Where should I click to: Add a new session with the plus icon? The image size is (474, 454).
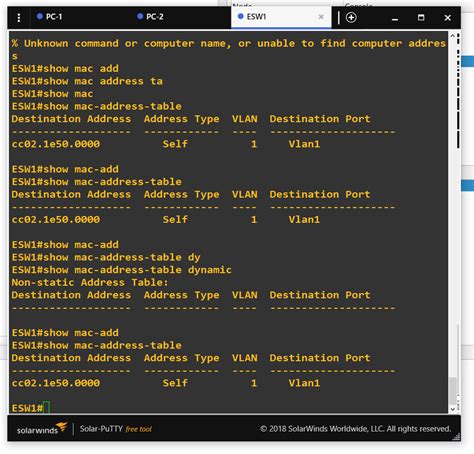(351, 17)
